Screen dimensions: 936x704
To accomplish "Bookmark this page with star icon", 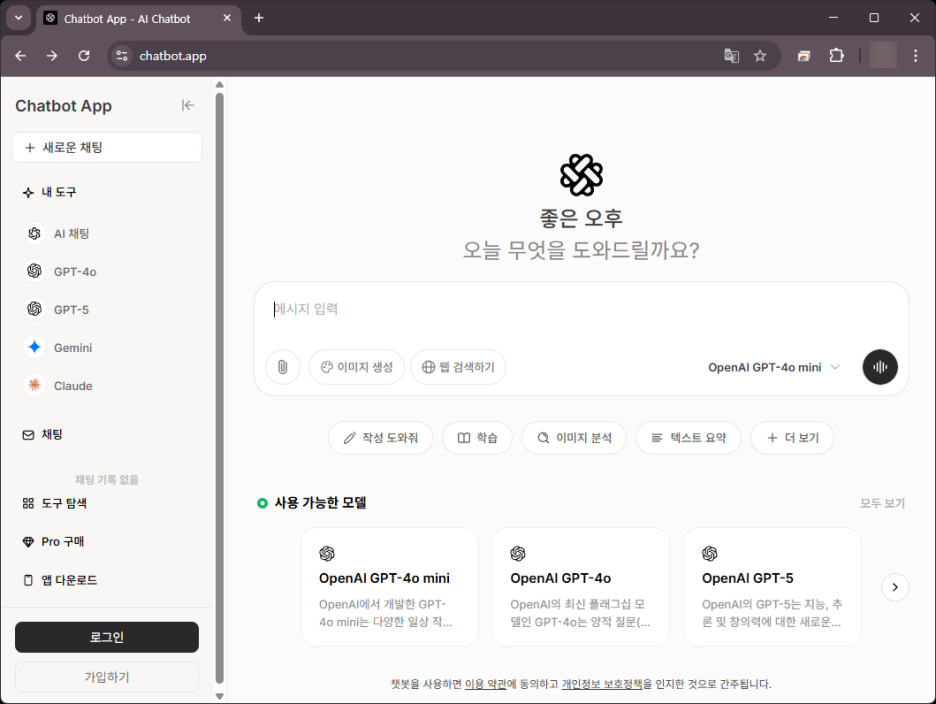I will coord(759,56).
